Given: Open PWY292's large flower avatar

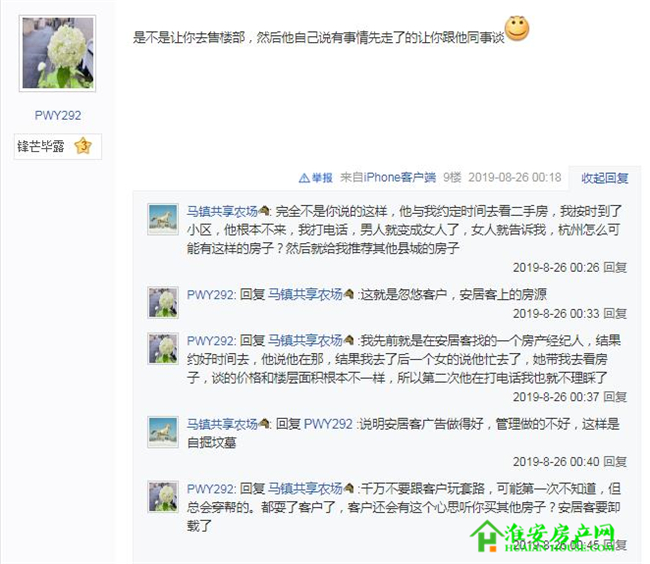Looking at the screenshot, I should 58,53.
